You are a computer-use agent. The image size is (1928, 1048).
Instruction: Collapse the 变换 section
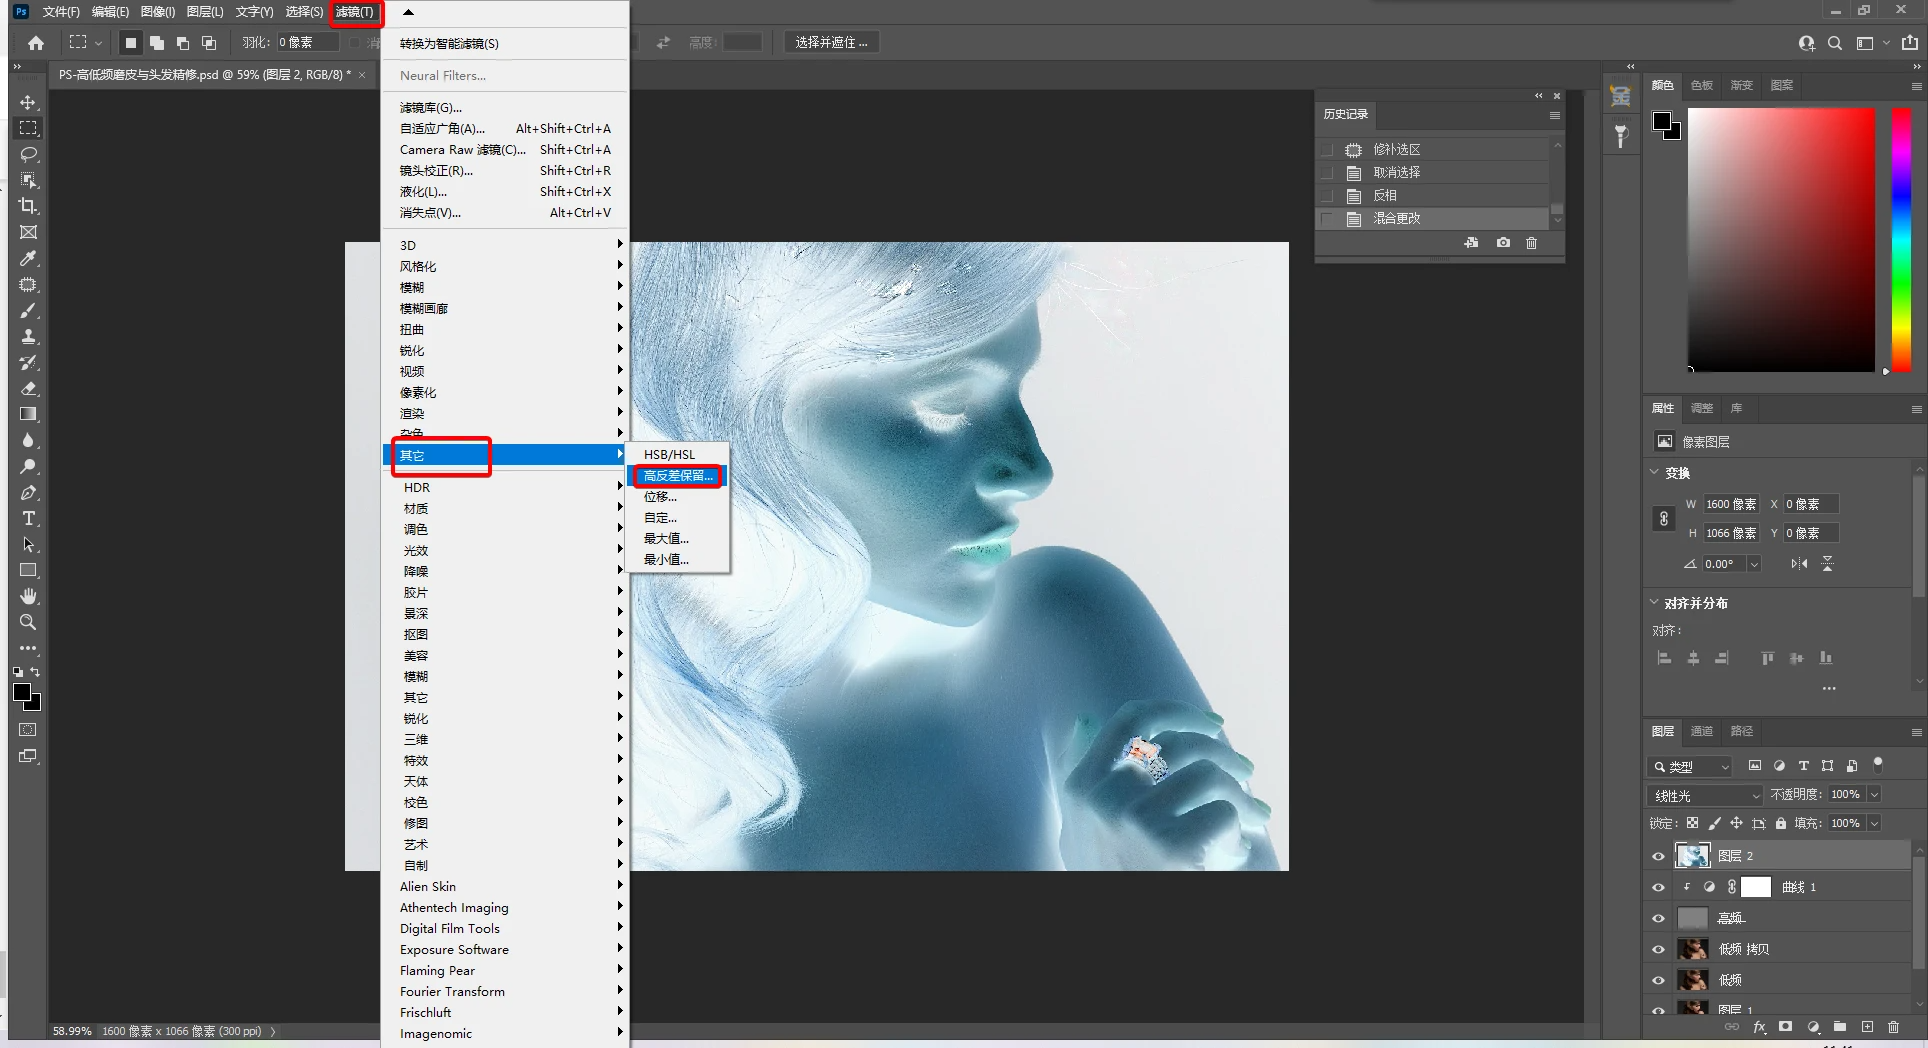pos(1654,472)
